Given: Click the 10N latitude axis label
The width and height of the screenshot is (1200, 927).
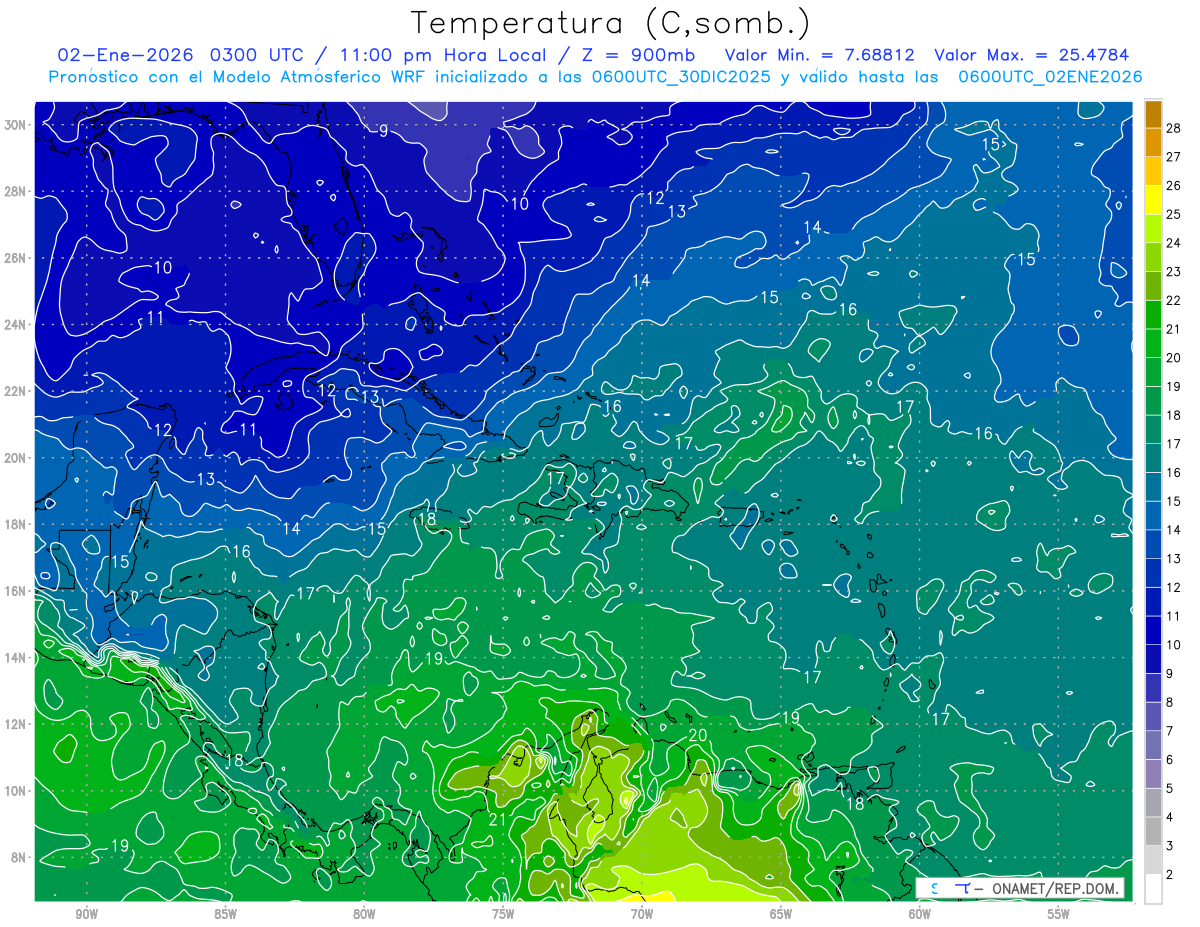Looking at the screenshot, I should point(17,791).
